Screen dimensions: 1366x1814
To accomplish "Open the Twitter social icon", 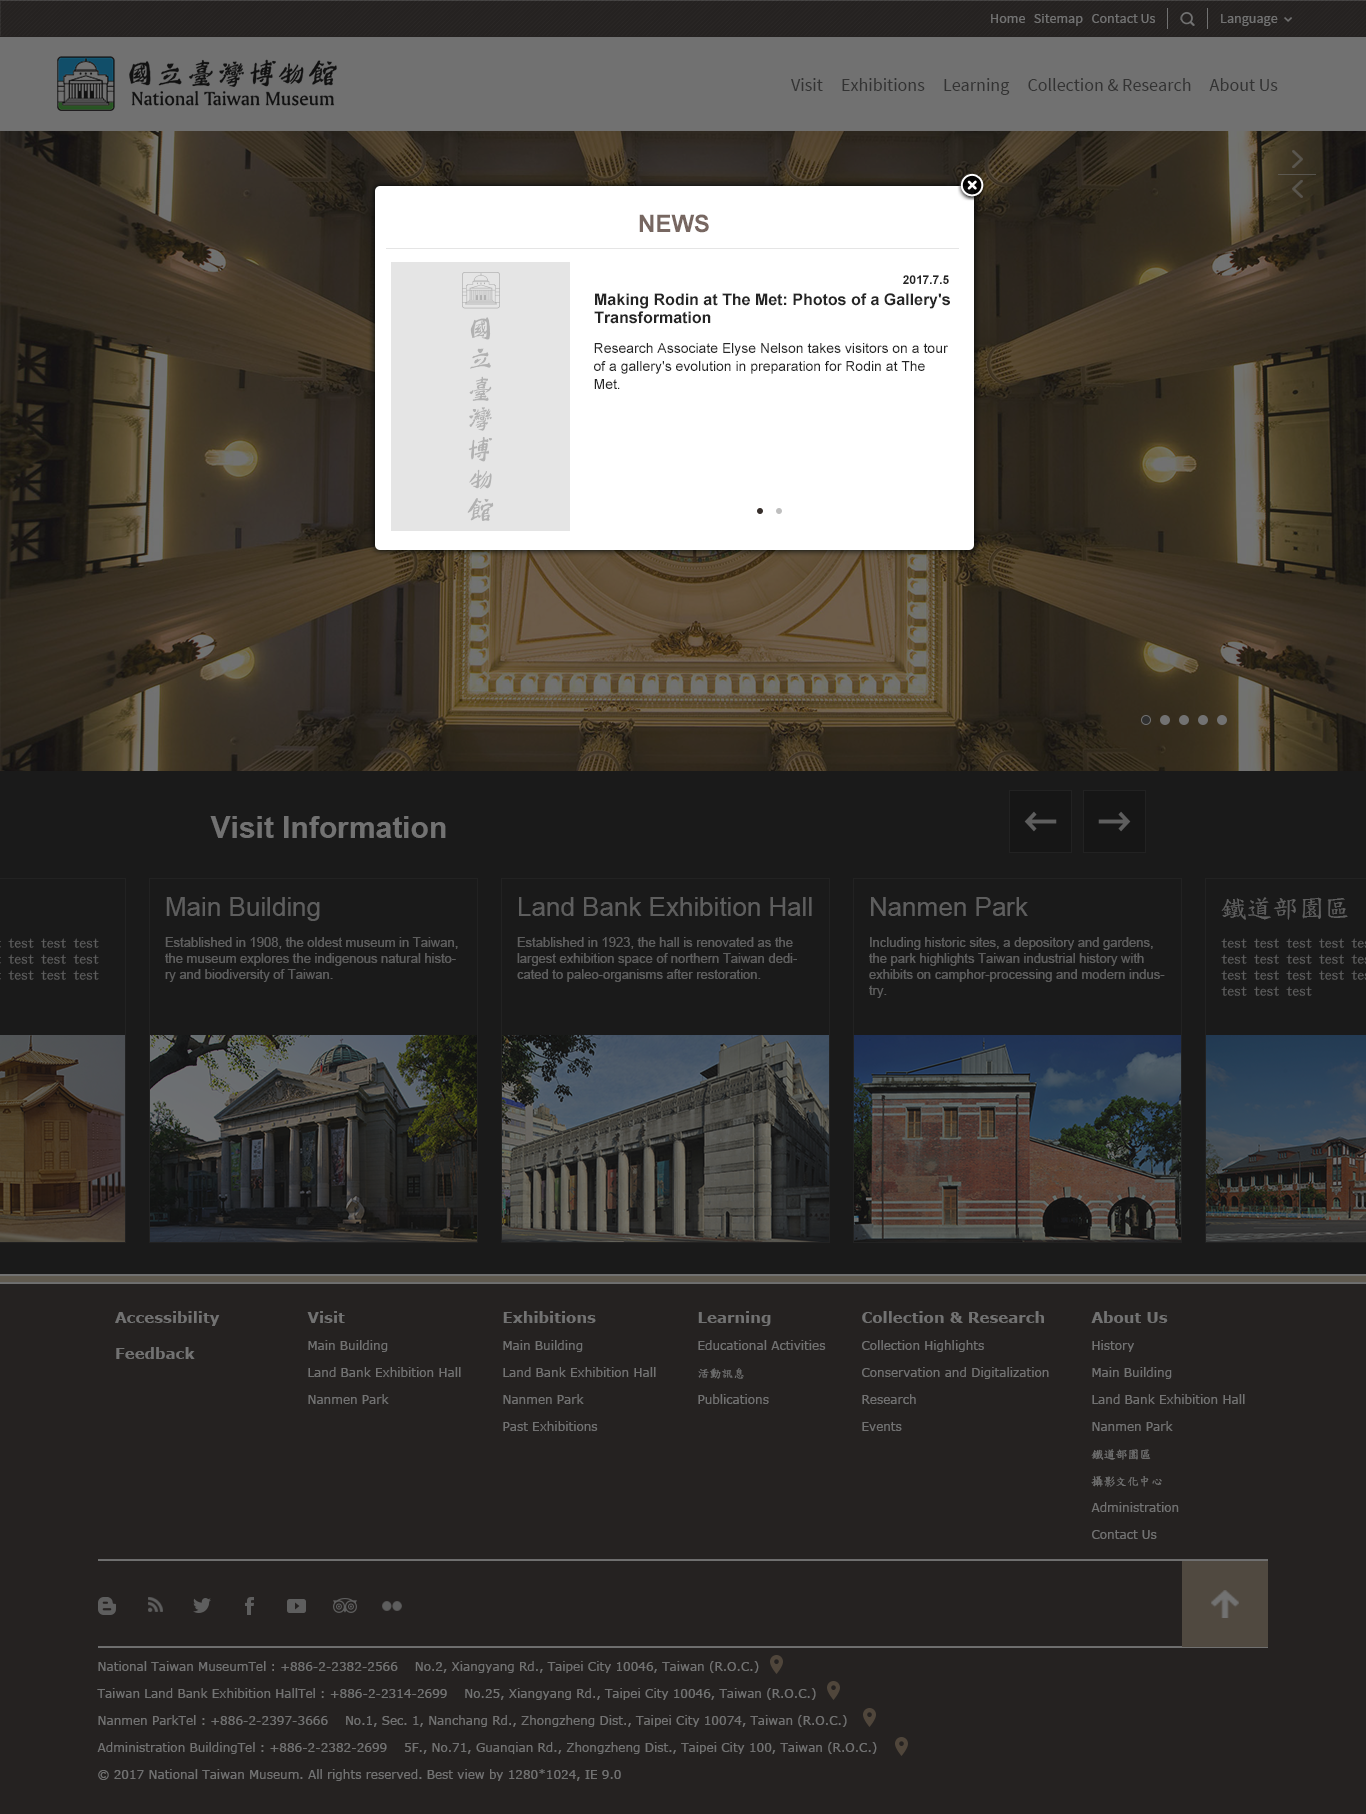I will pos(202,1606).
